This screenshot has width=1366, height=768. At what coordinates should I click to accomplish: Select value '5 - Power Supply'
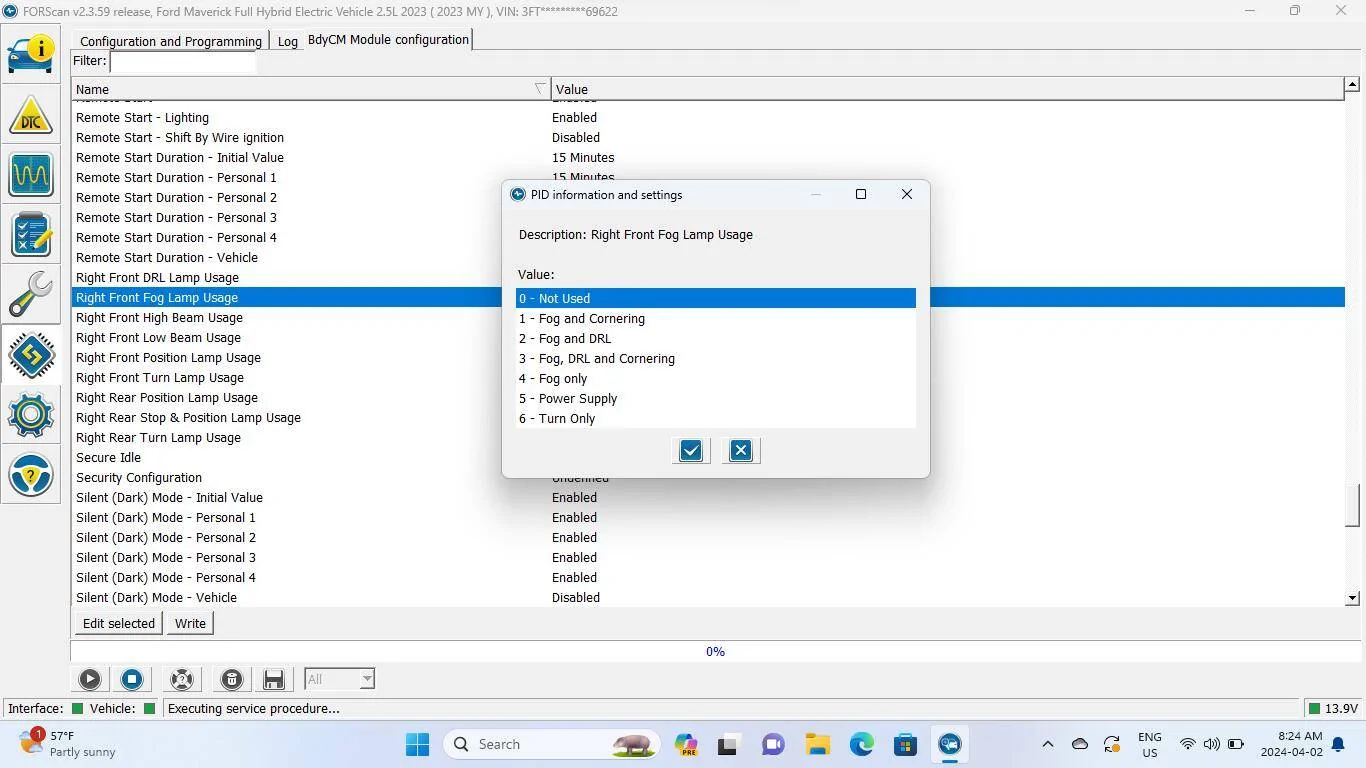(716, 398)
